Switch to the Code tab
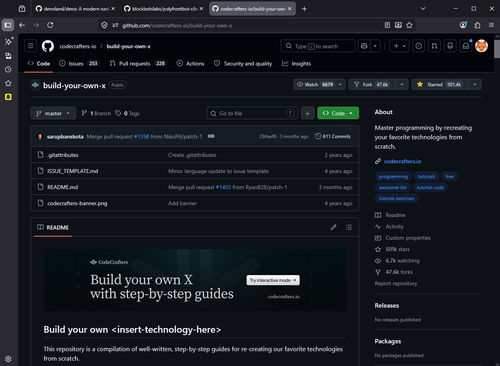500x366 pixels. 39,63
